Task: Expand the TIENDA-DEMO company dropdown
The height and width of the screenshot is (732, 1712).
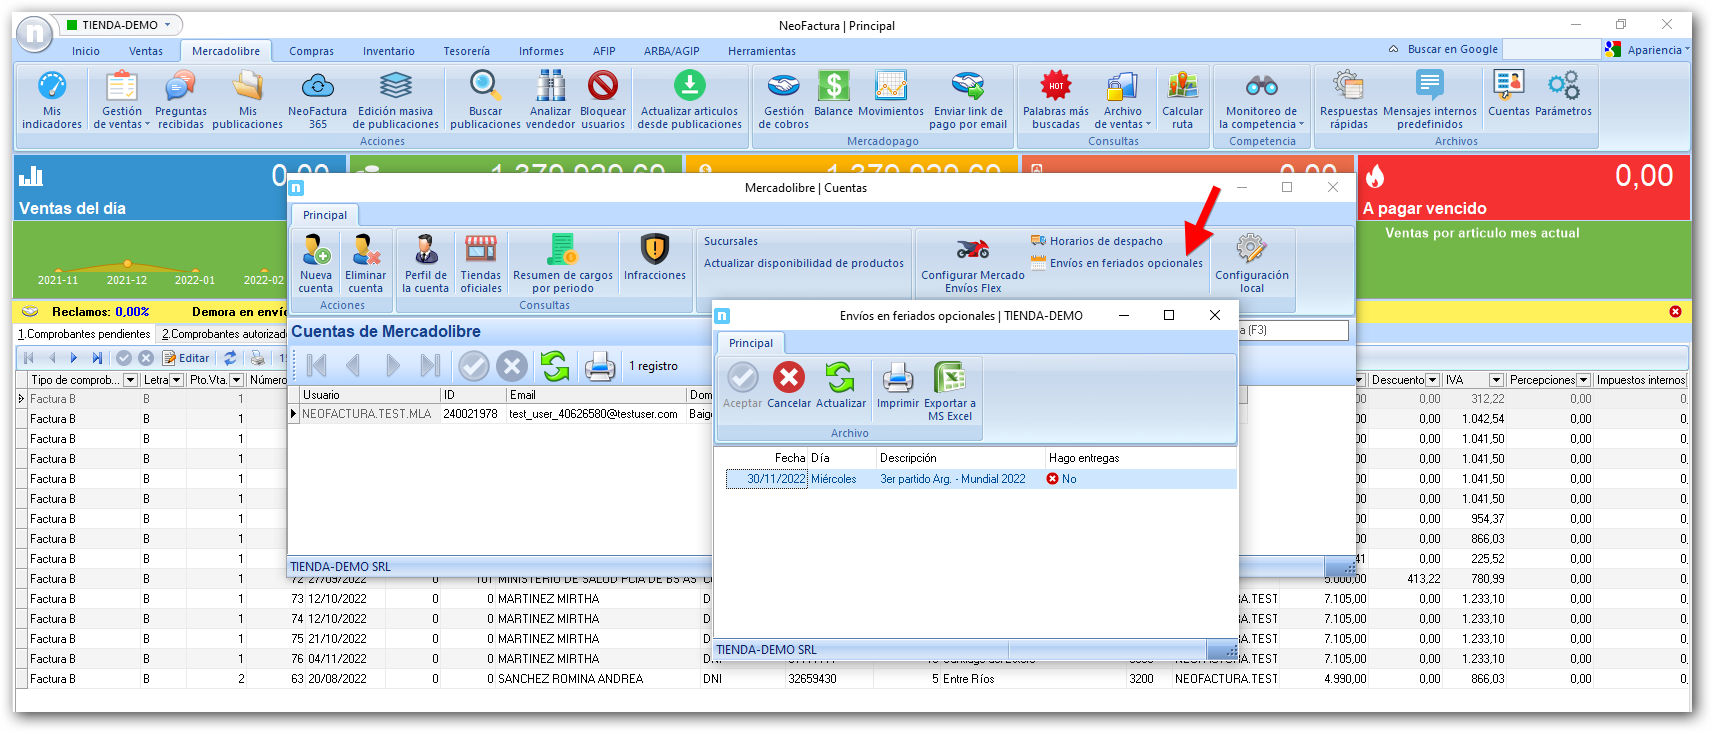Action: click(x=168, y=25)
